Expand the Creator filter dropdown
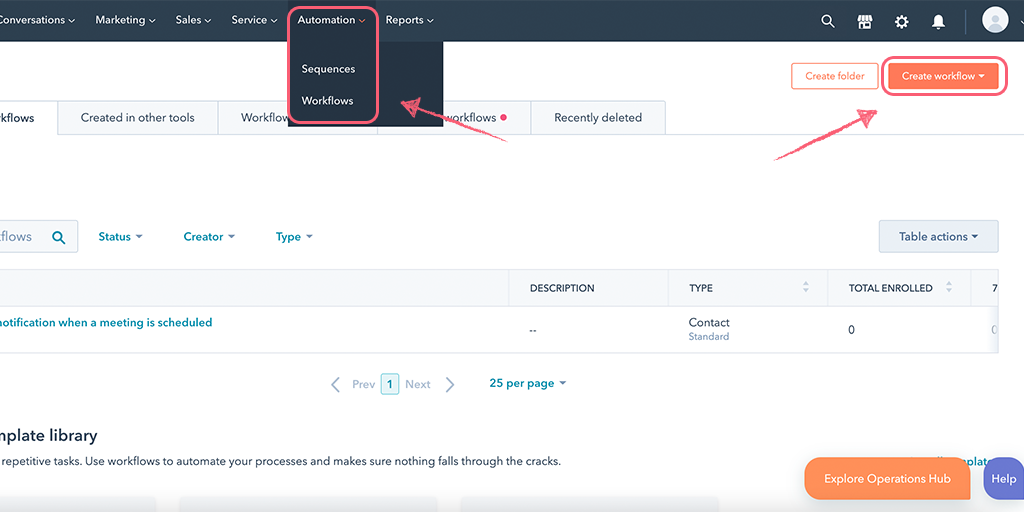Viewport: 1024px width, 512px height. click(209, 237)
